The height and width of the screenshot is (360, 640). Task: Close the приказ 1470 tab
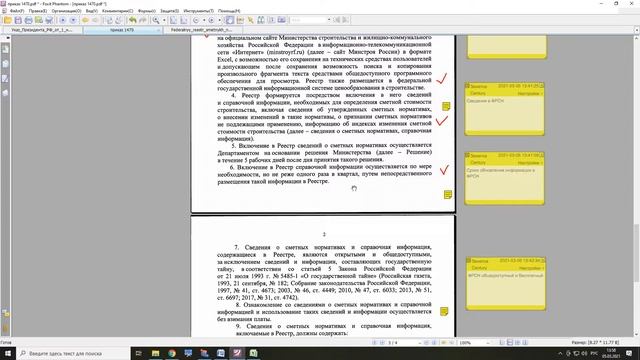pos(158,30)
